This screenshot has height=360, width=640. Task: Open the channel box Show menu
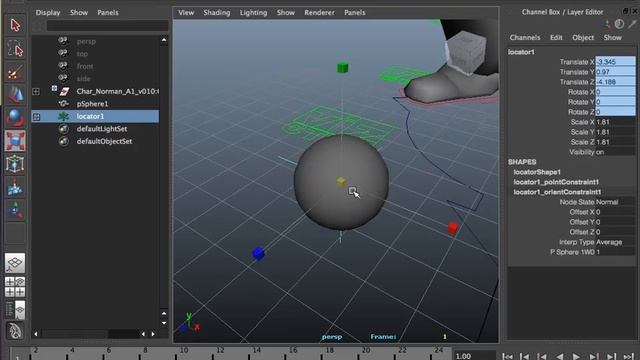tap(613, 38)
